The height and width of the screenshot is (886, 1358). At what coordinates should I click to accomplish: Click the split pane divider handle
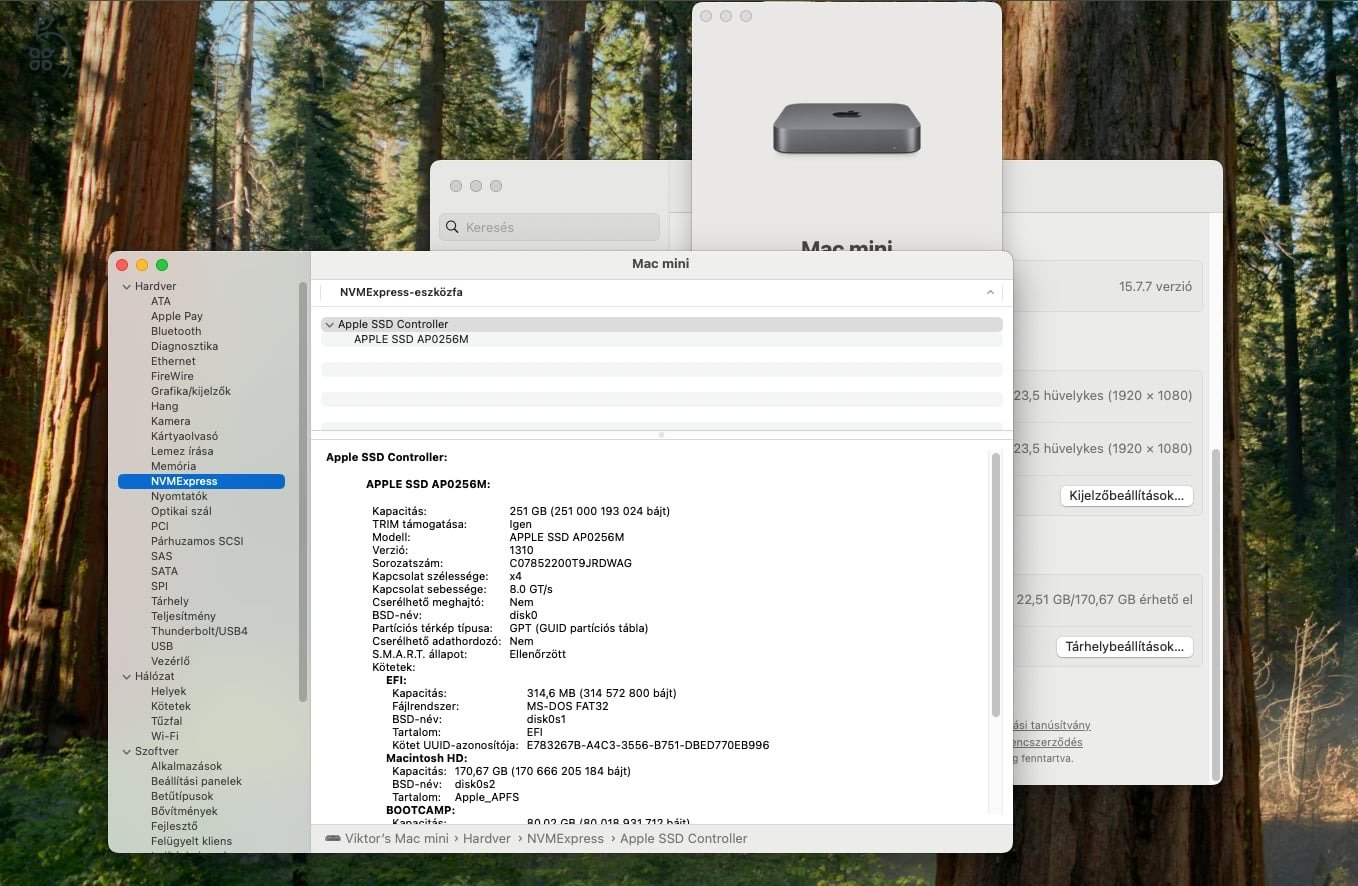(661, 435)
